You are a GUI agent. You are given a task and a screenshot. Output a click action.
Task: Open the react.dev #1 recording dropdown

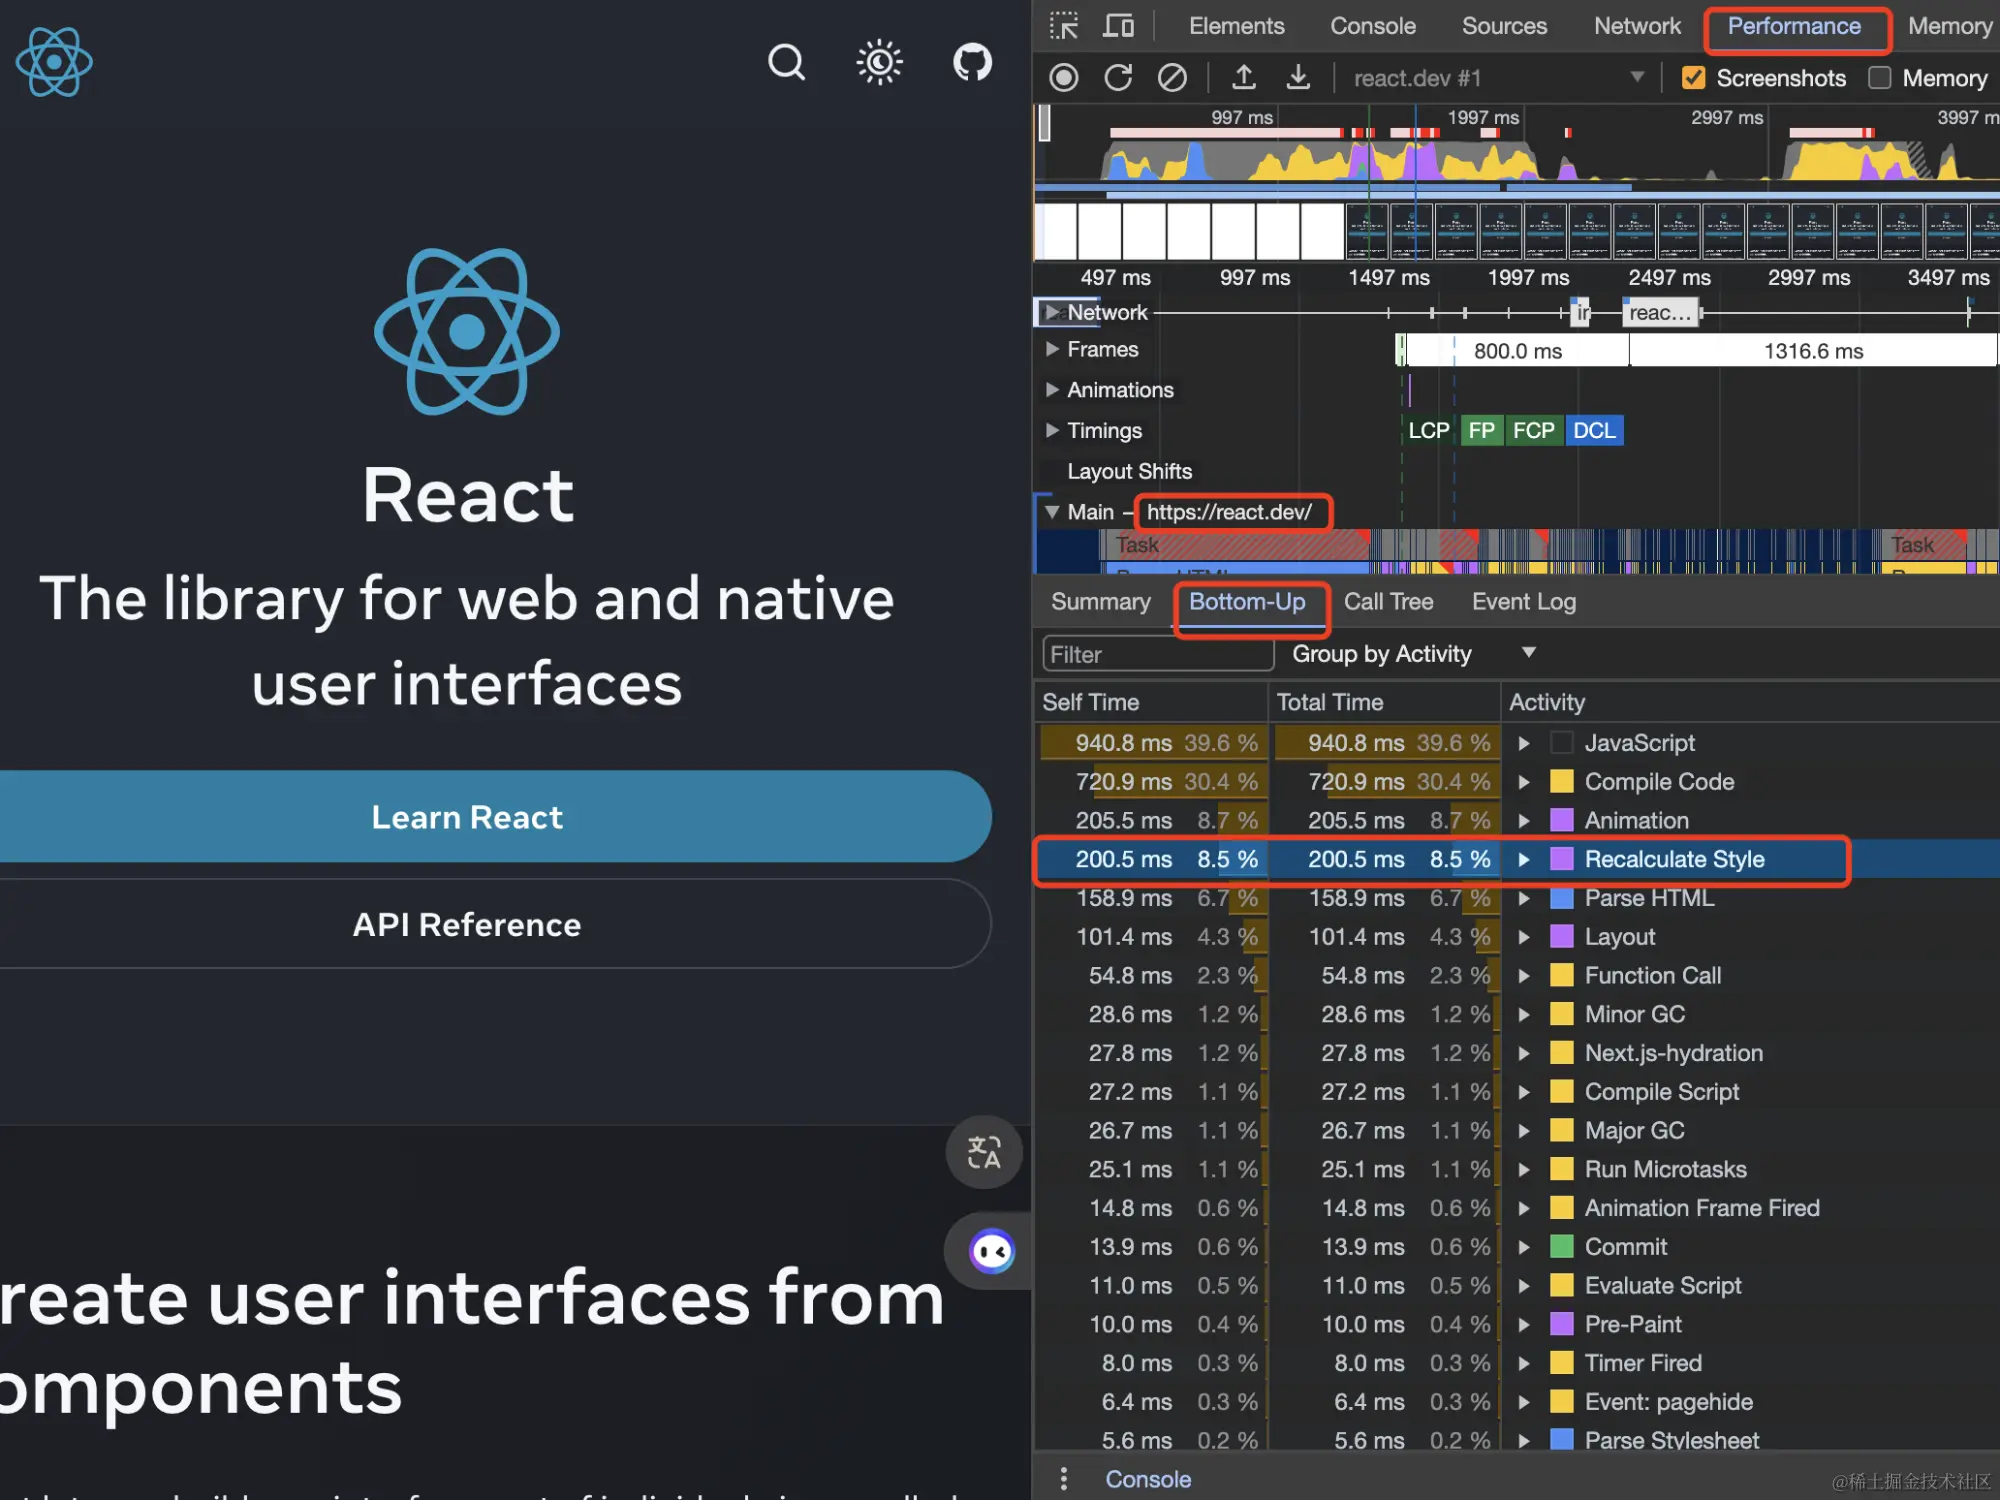1497,78
